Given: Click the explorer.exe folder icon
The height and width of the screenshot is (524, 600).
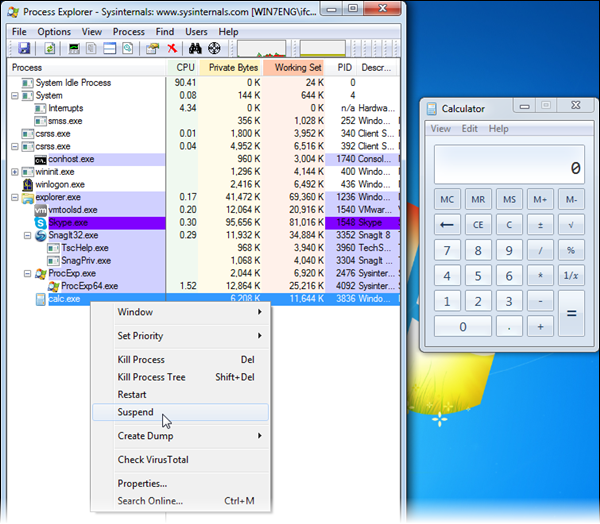Looking at the screenshot, I should 28,198.
